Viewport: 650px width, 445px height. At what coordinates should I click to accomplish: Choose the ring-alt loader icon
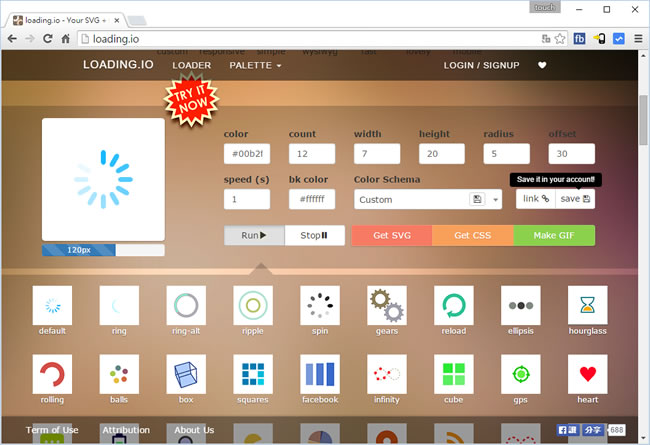tap(186, 305)
